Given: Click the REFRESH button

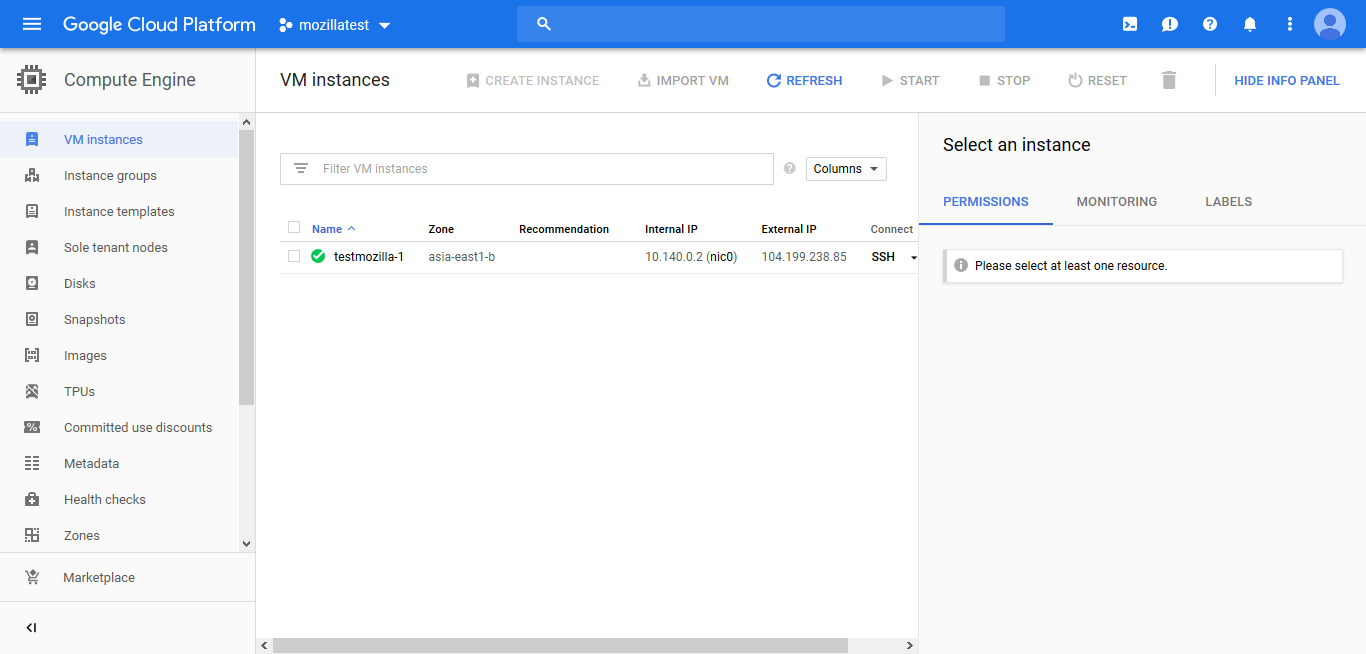Looking at the screenshot, I should pos(804,80).
